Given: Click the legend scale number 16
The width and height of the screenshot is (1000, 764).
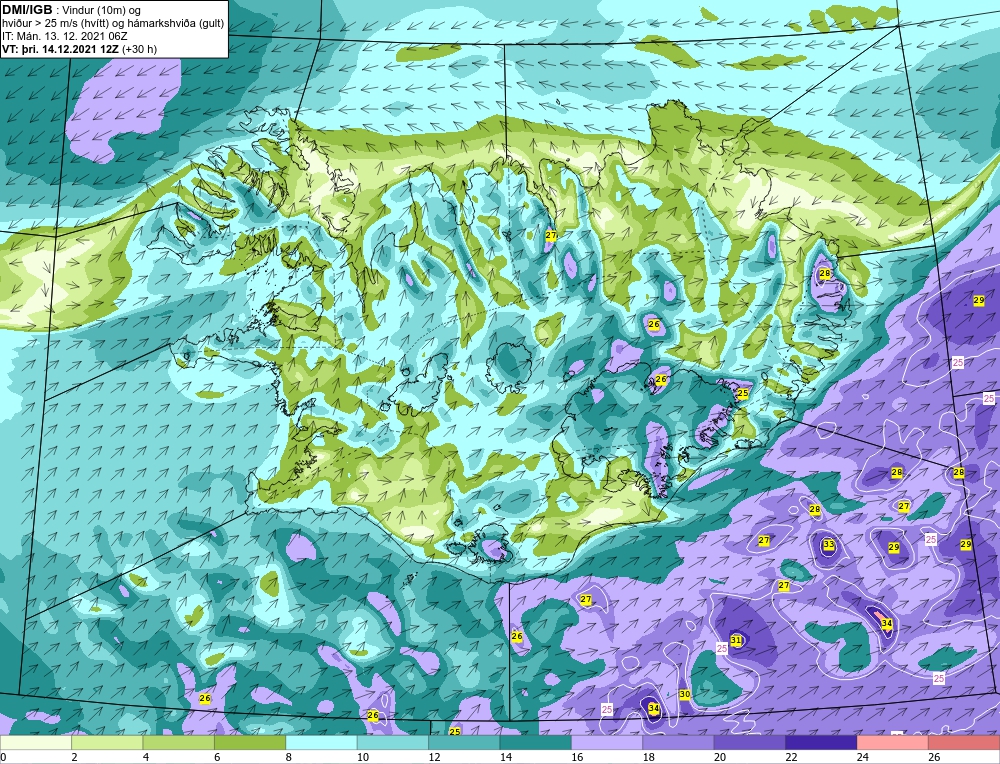Looking at the screenshot, I should (577, 758).
